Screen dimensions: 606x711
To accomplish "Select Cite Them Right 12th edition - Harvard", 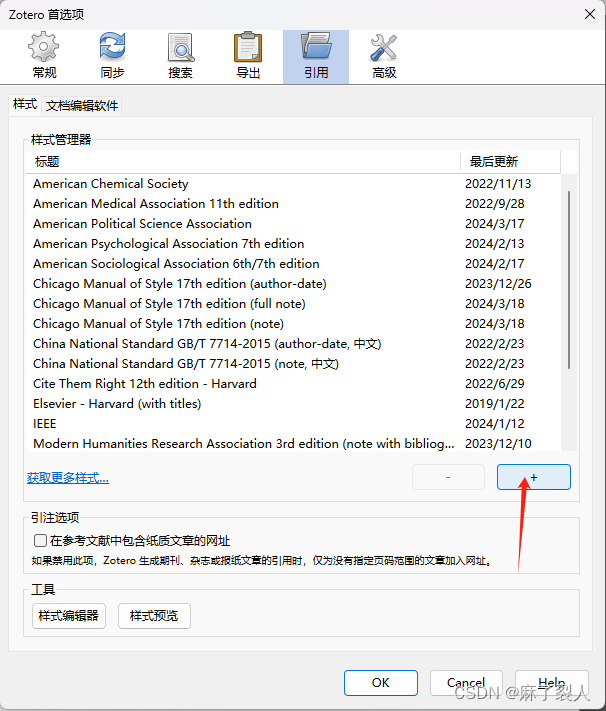I will tap(293, 383).
